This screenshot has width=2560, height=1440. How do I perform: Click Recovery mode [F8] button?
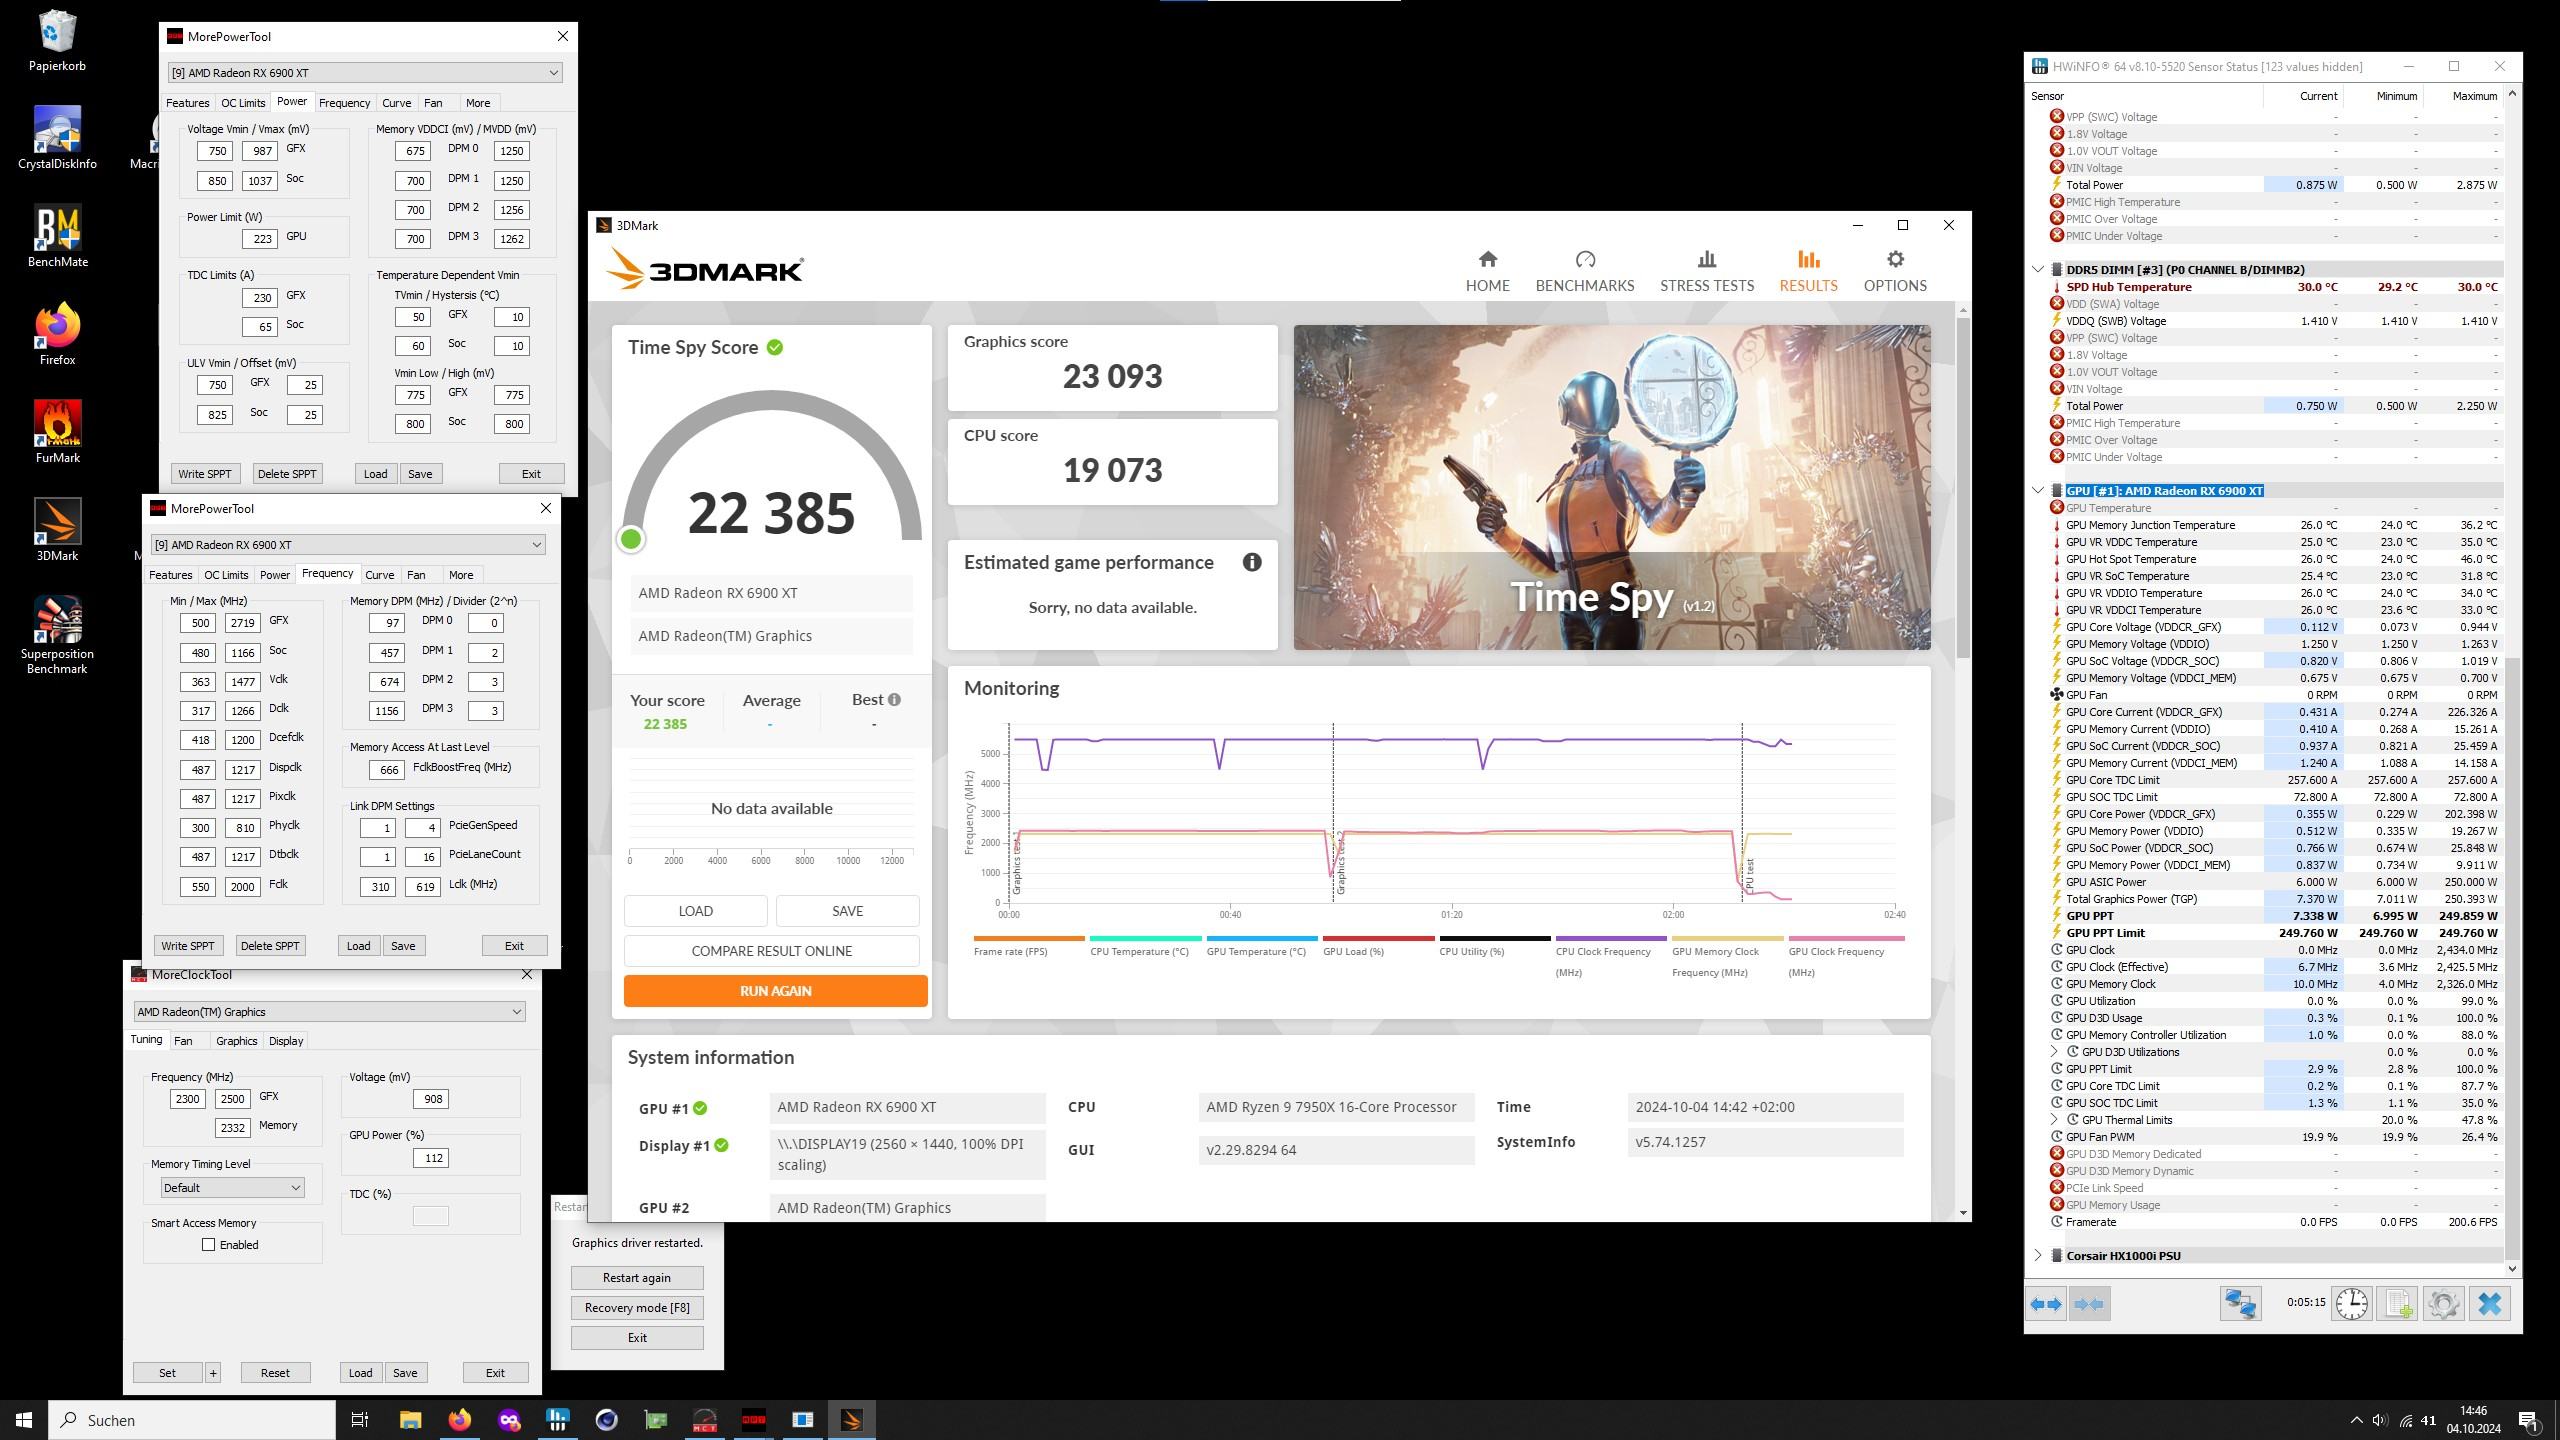[x=636, y=1308]
